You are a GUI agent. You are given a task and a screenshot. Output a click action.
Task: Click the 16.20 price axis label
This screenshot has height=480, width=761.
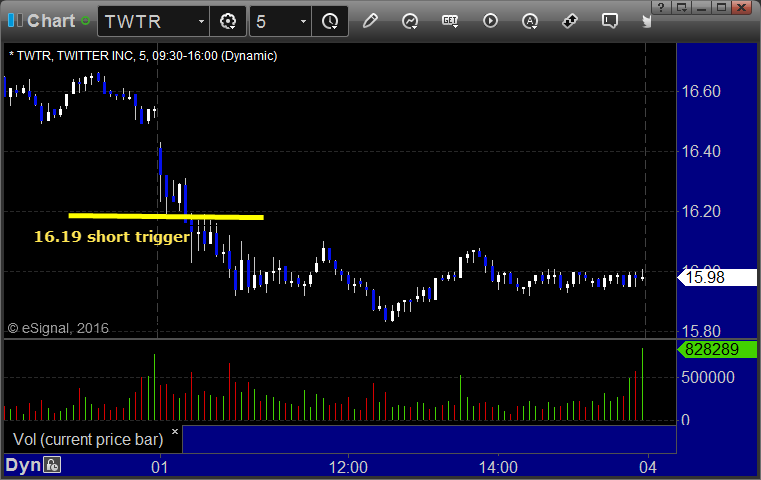[701, 212]
